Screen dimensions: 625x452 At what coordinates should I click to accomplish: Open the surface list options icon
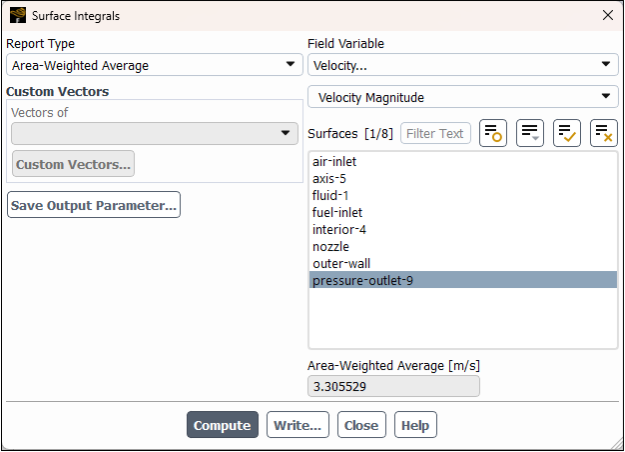[530, 133]
